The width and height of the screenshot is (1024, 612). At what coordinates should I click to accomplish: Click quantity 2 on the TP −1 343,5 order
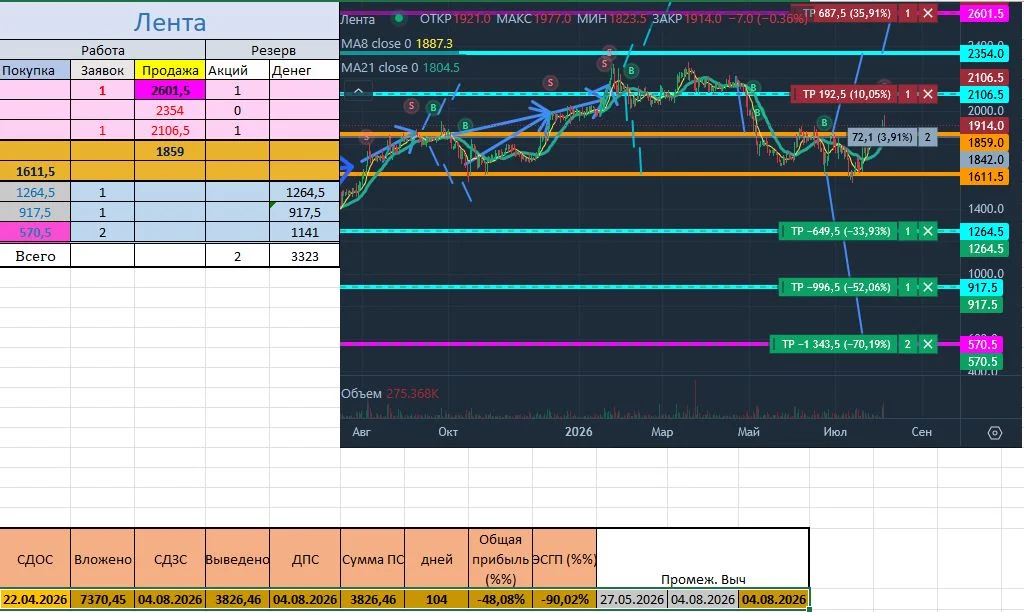(x=908, y=344)
